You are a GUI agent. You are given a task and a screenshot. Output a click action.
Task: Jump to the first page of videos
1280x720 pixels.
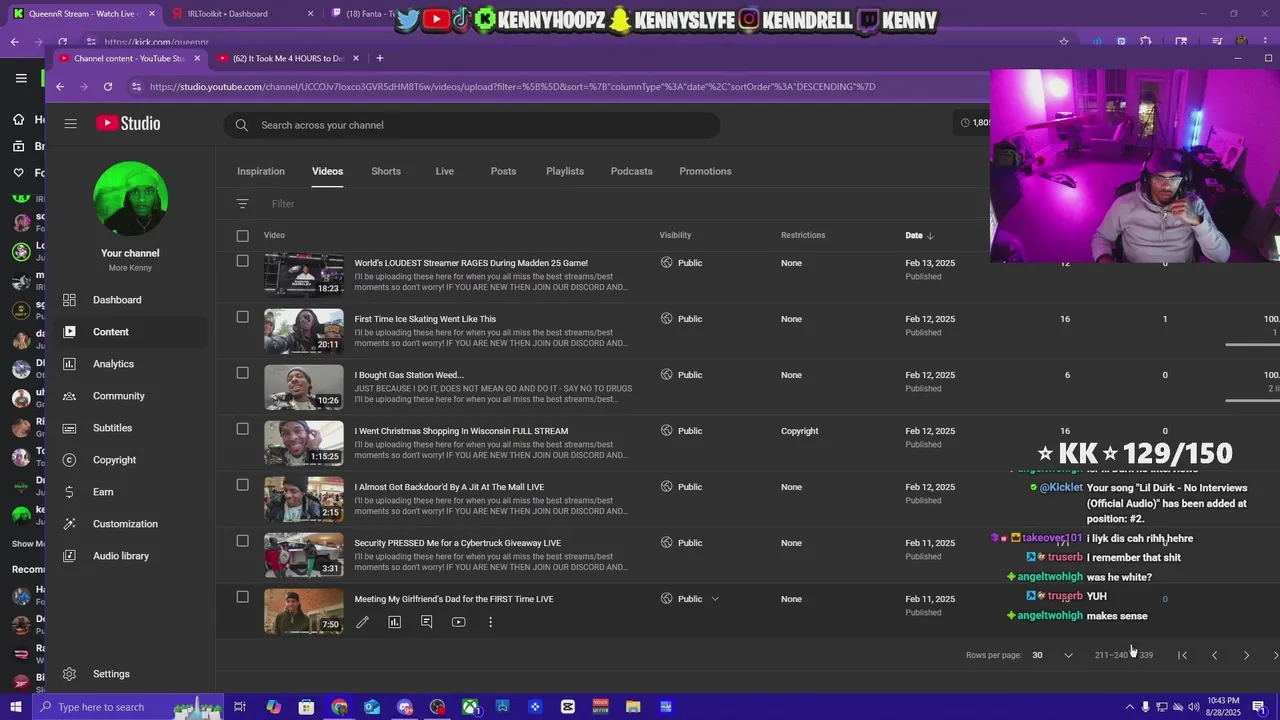tap(1182, 655)
